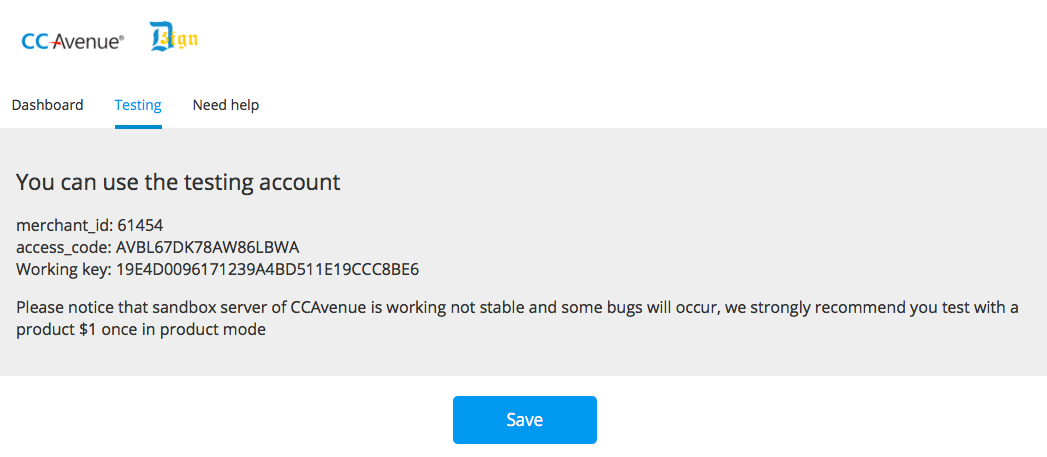
Task: Switch to the Need help tab
Action: pyautogui.click(x=226, y=105)
